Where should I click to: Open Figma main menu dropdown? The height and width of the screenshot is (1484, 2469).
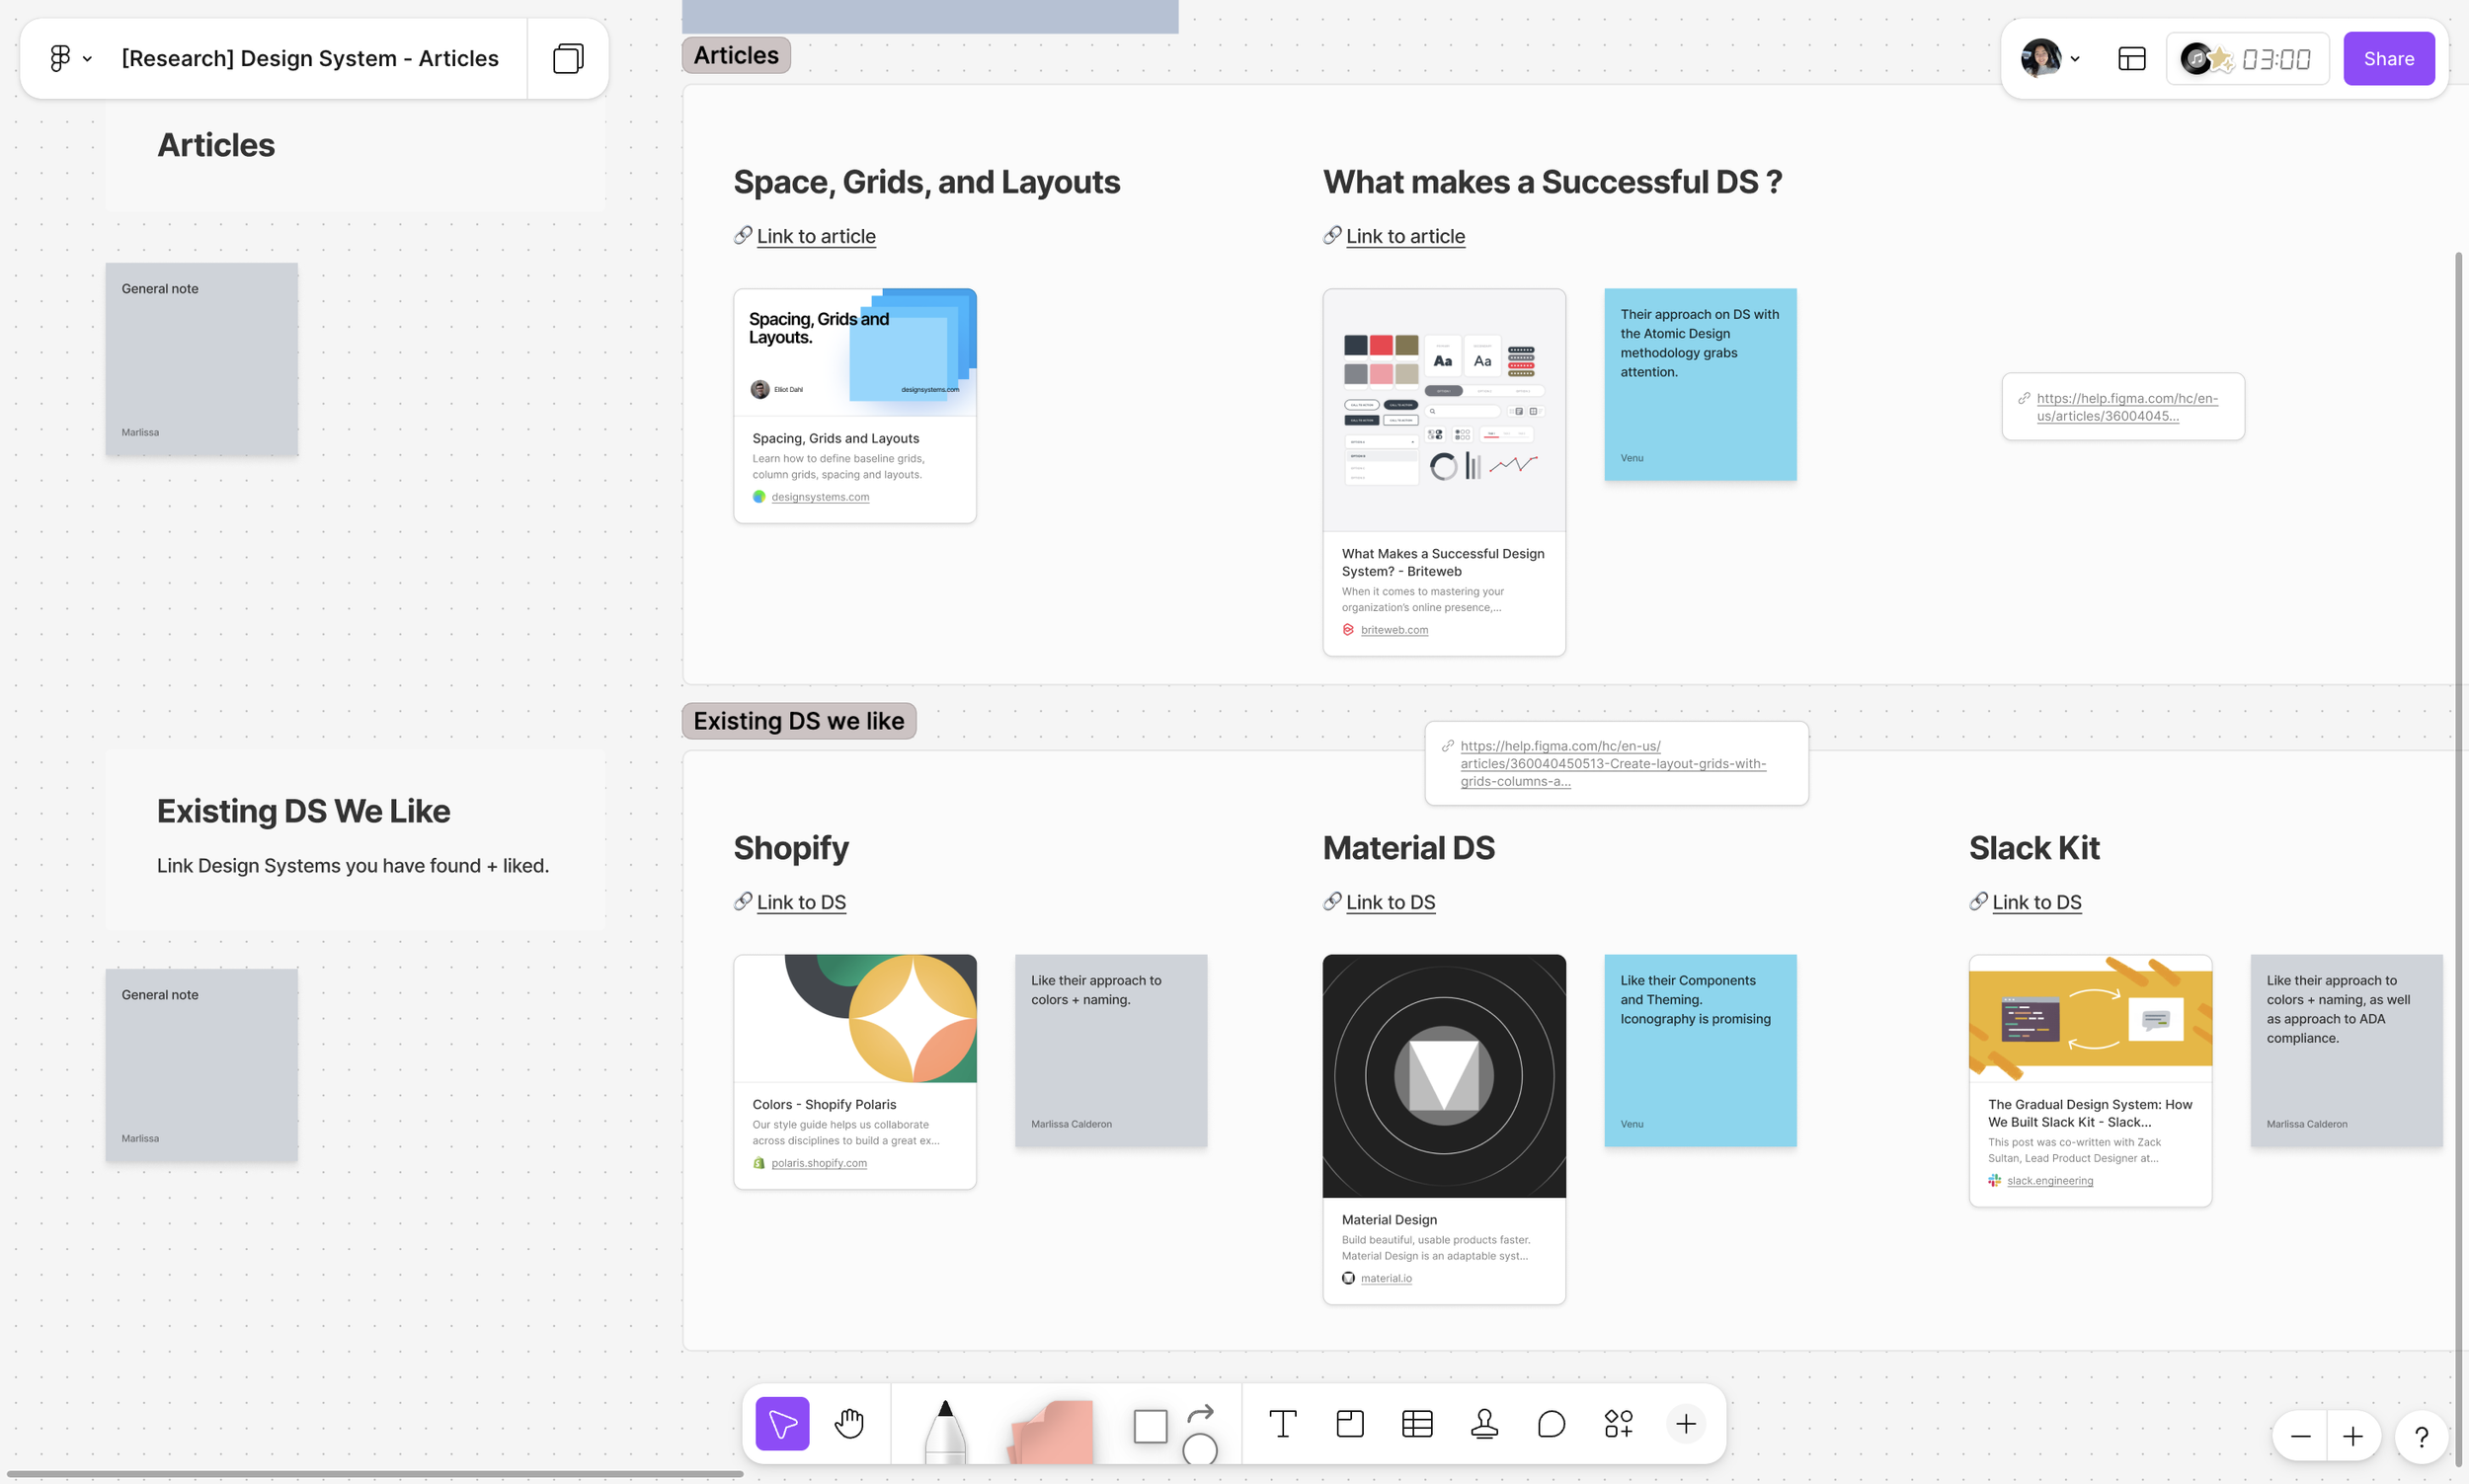coord(70,58)
